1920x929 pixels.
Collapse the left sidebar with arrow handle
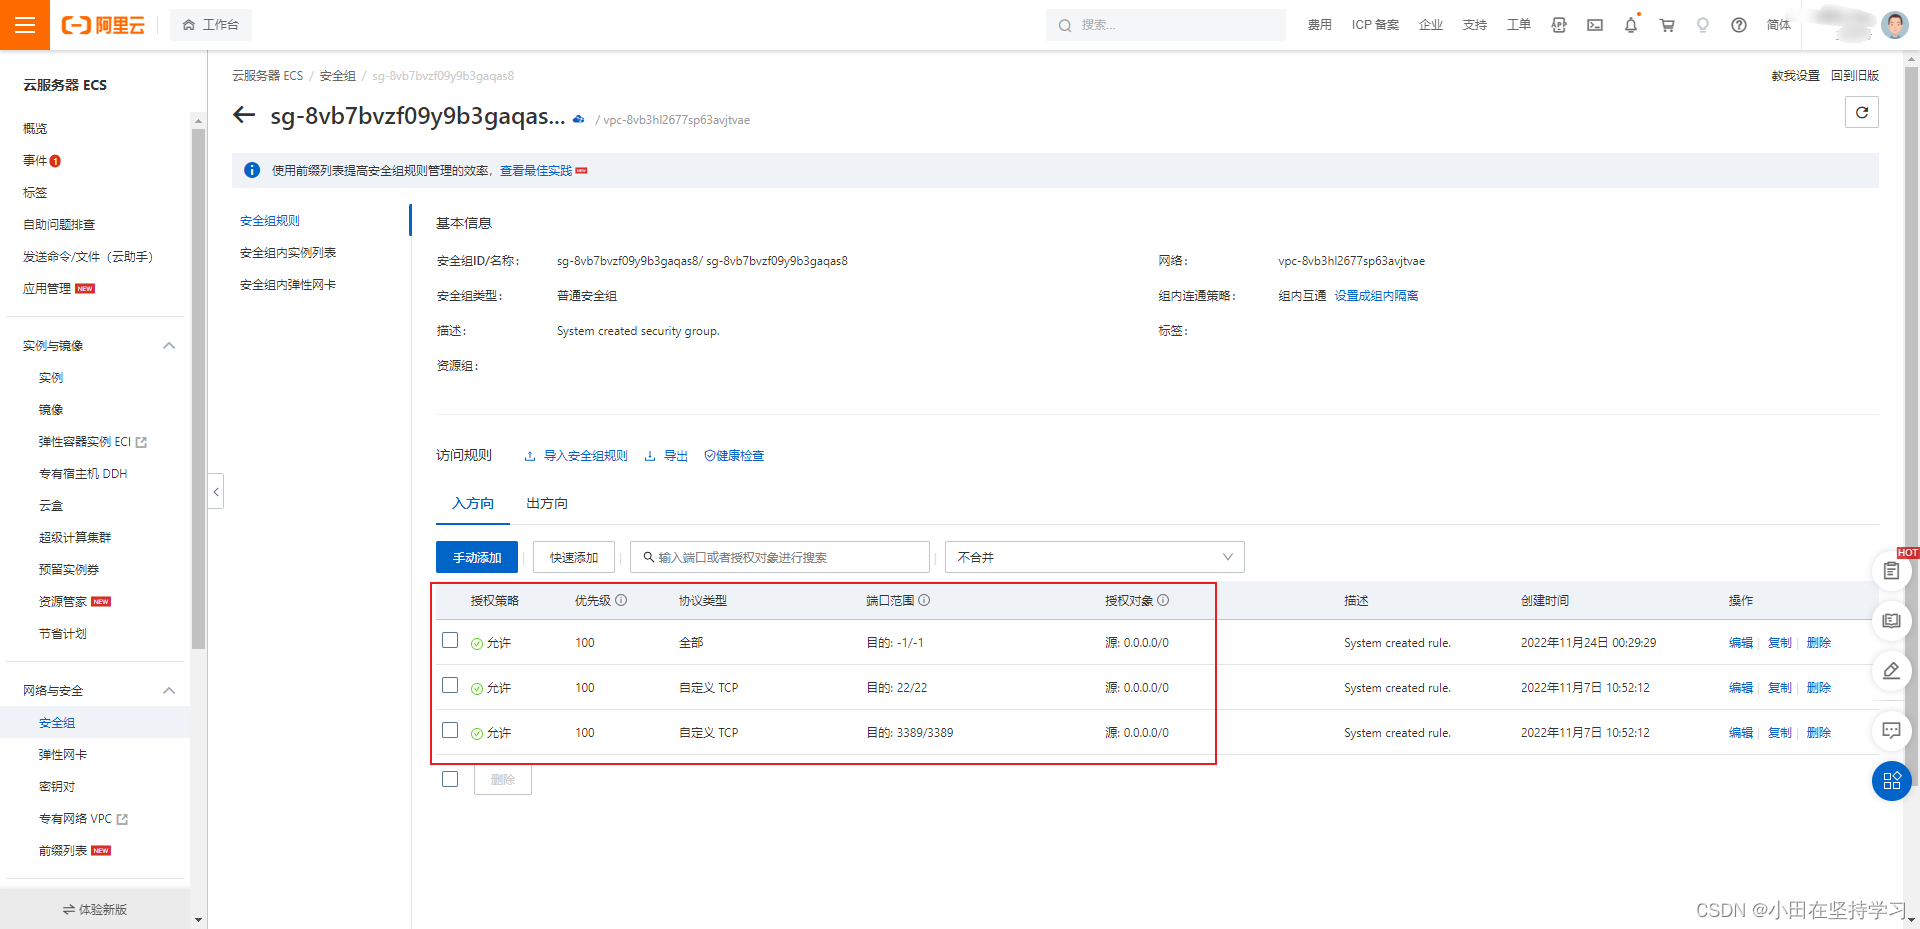[x=215, y=491]
